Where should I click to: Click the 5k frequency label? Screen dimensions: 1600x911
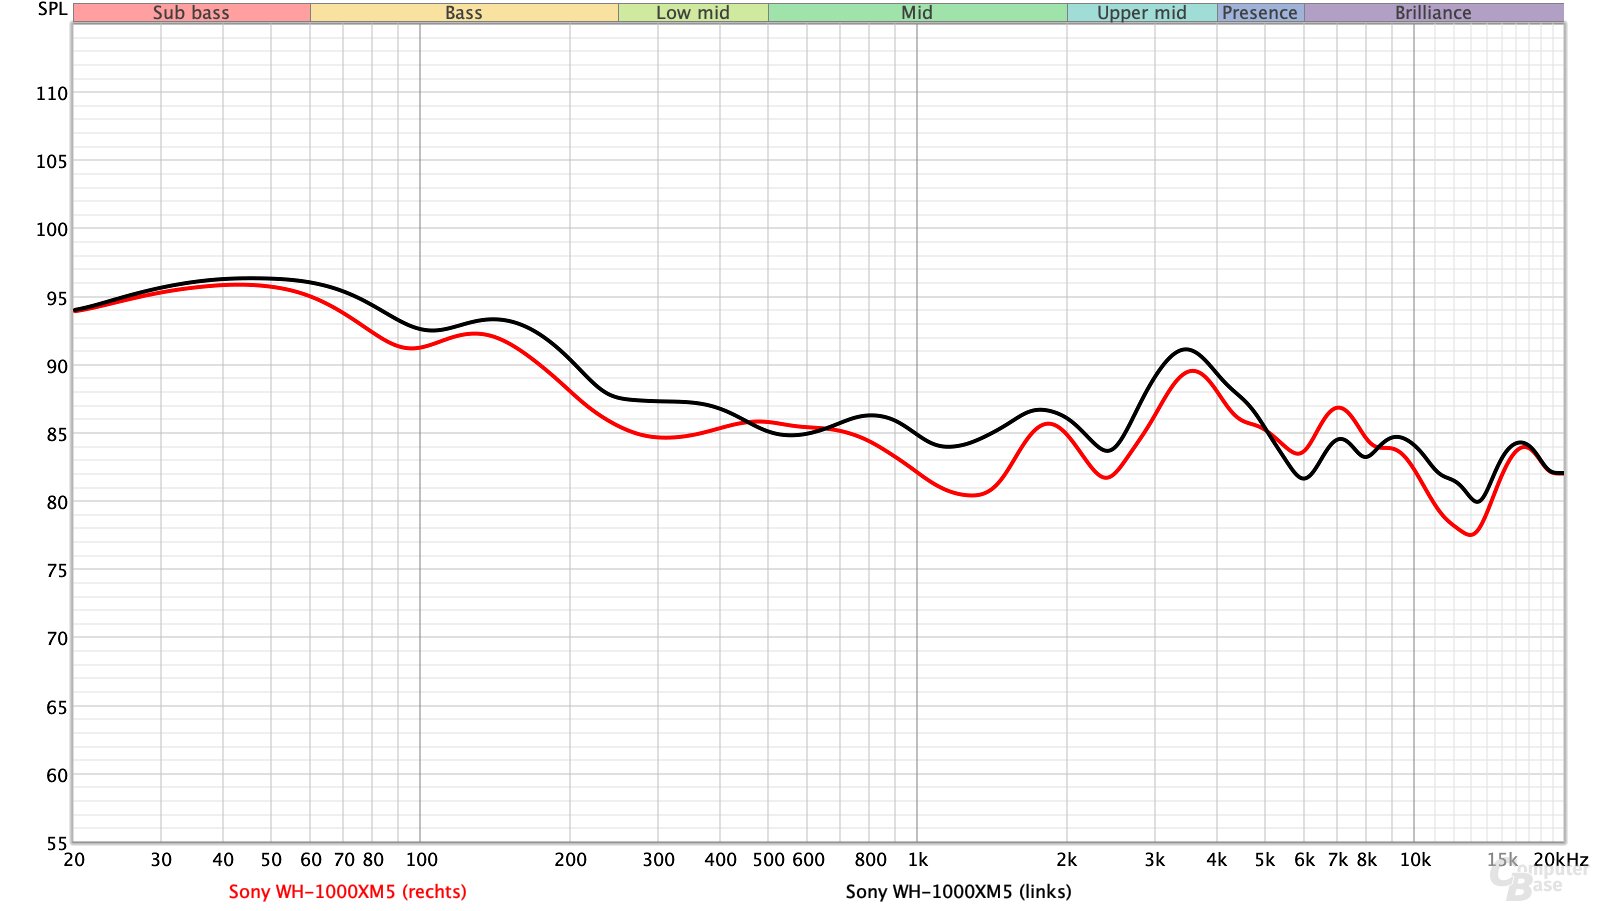click(1264, 859)
